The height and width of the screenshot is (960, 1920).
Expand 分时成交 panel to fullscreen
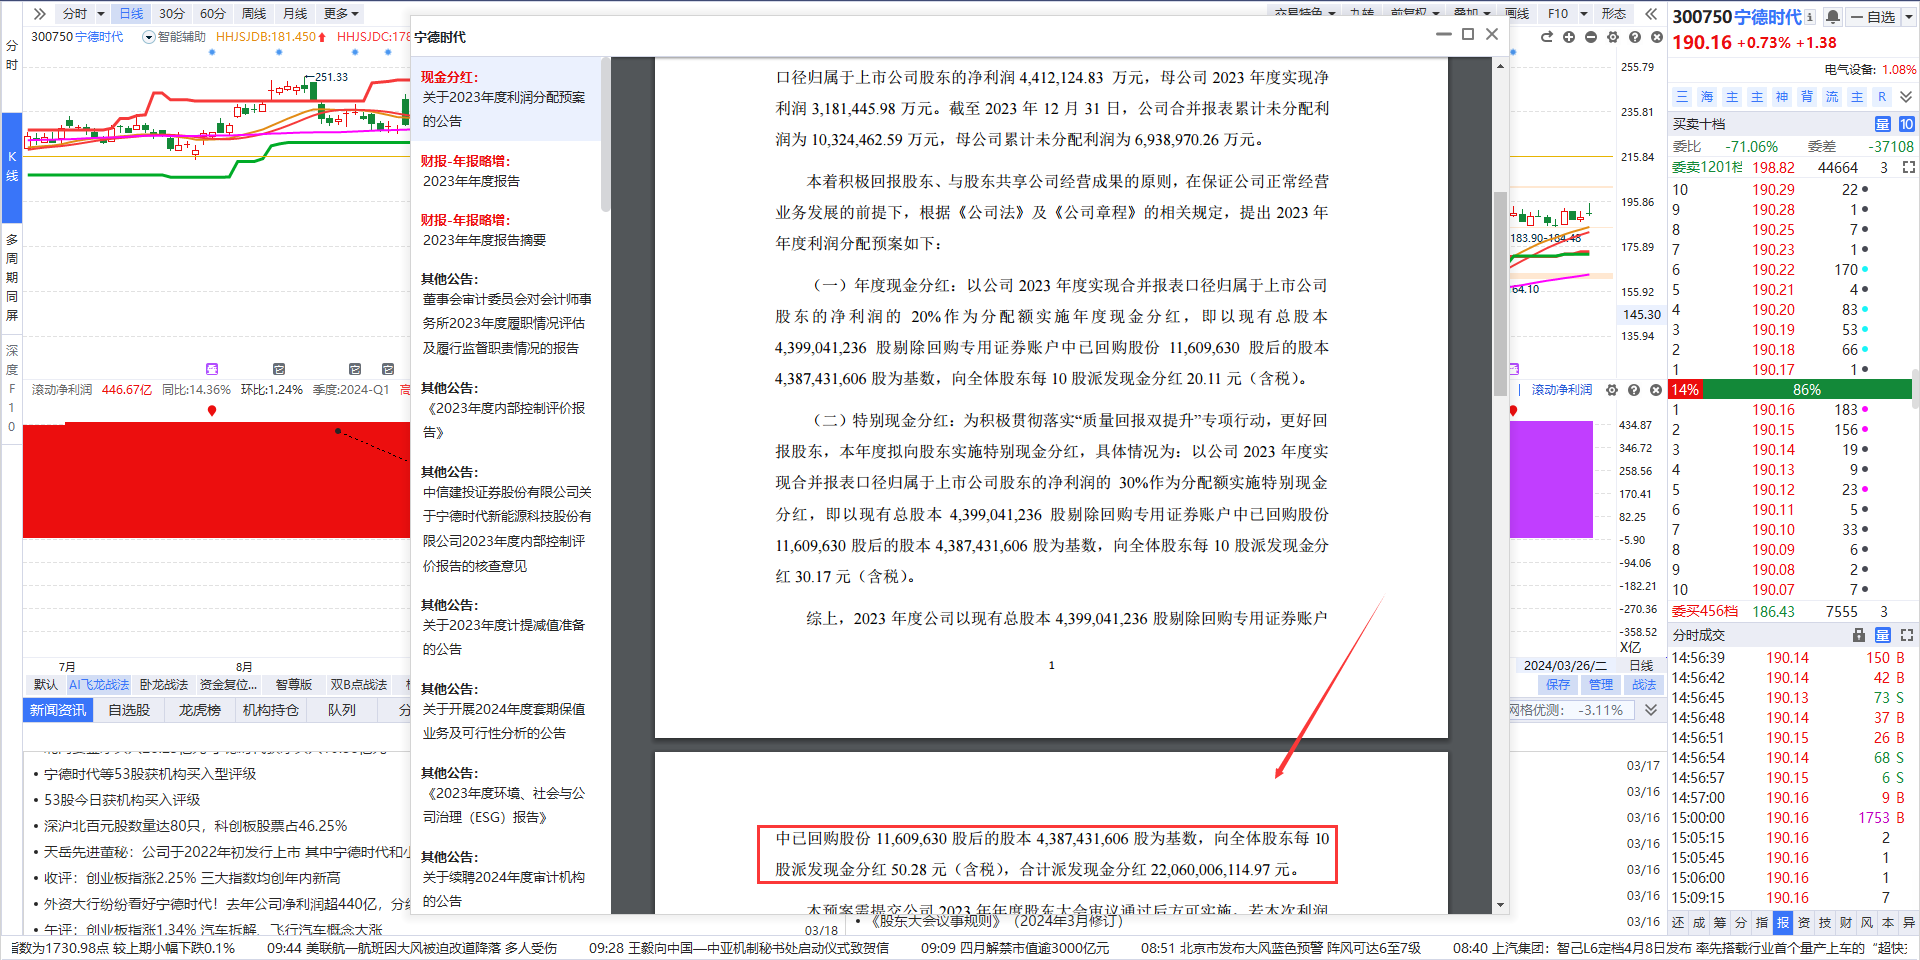[1907, 635]
